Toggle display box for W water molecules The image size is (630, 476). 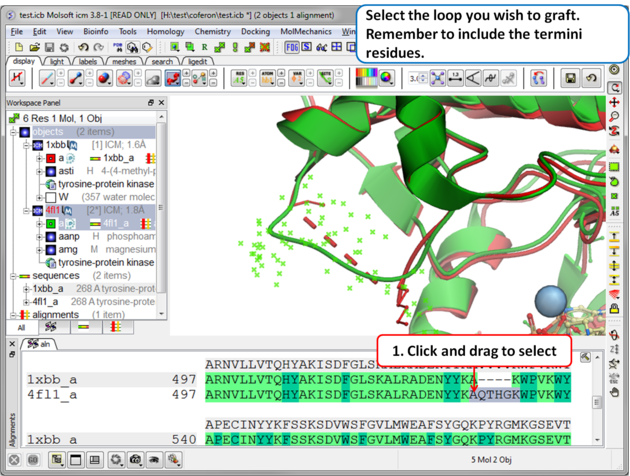(51, 198)
